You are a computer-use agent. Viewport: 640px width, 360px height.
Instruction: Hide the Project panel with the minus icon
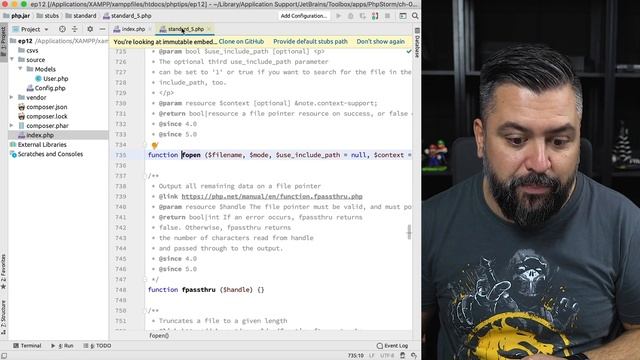coord(102,29)
